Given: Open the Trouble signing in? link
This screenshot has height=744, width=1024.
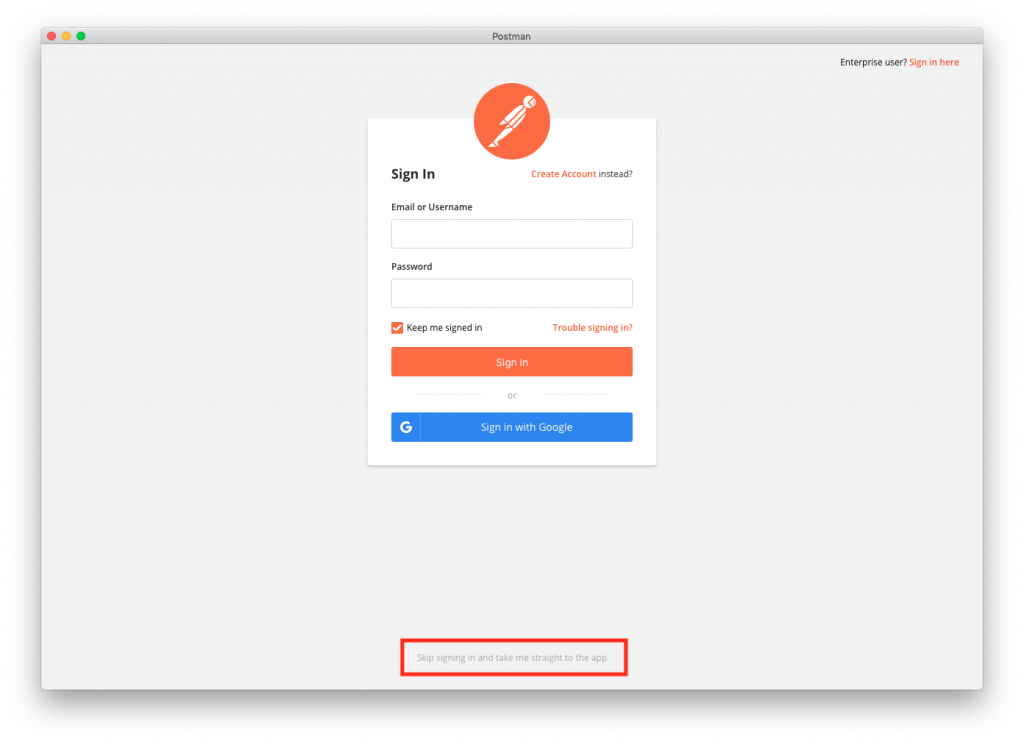Looking at the screenshot, I should click(592, 328).
